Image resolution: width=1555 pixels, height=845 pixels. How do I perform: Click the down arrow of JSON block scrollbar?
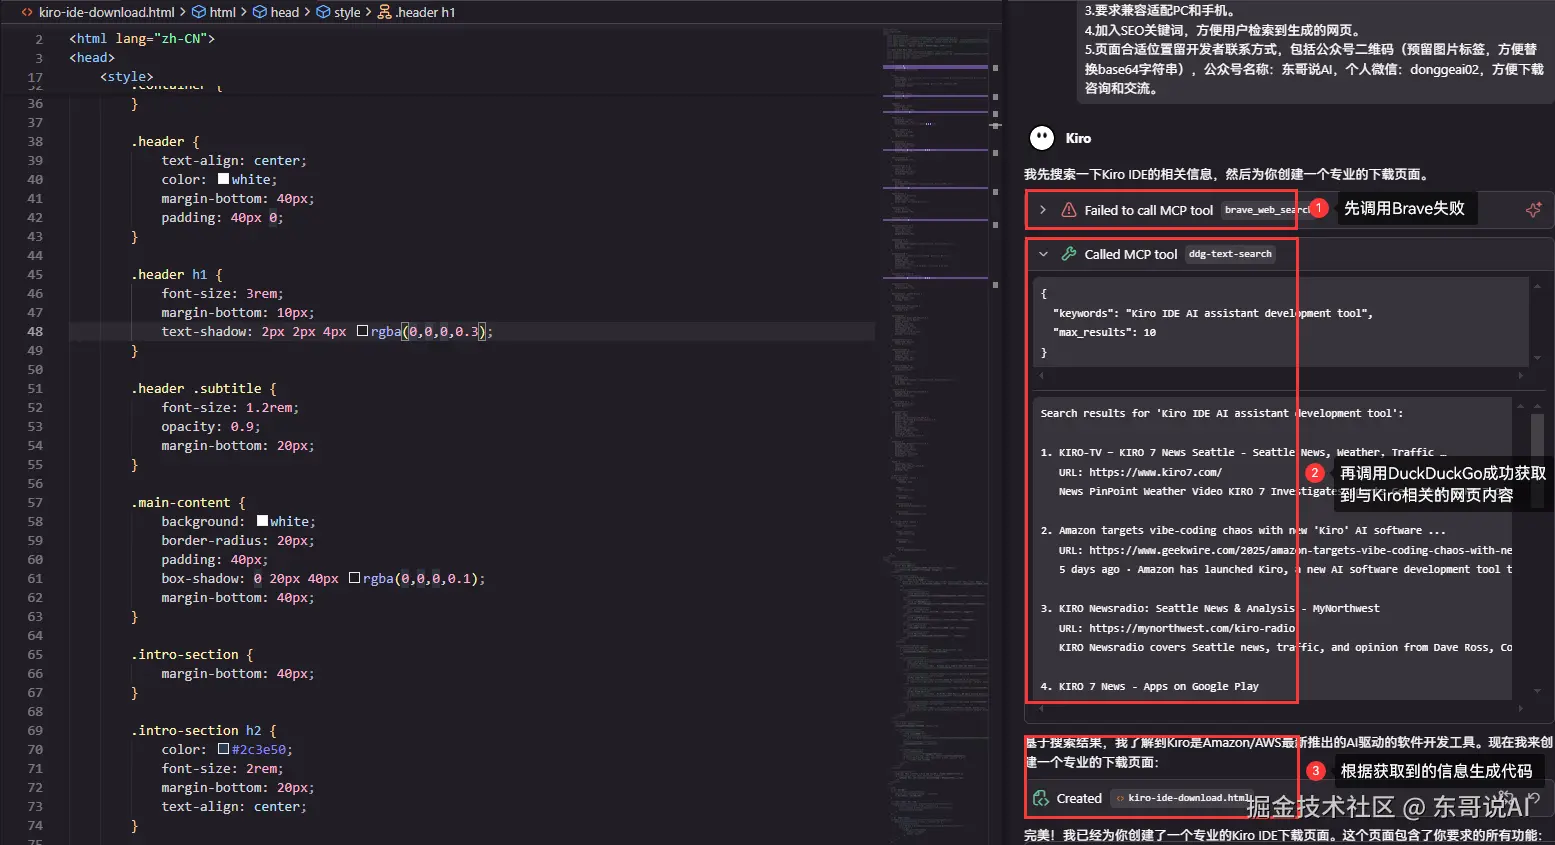click(x=1536, y=357)
